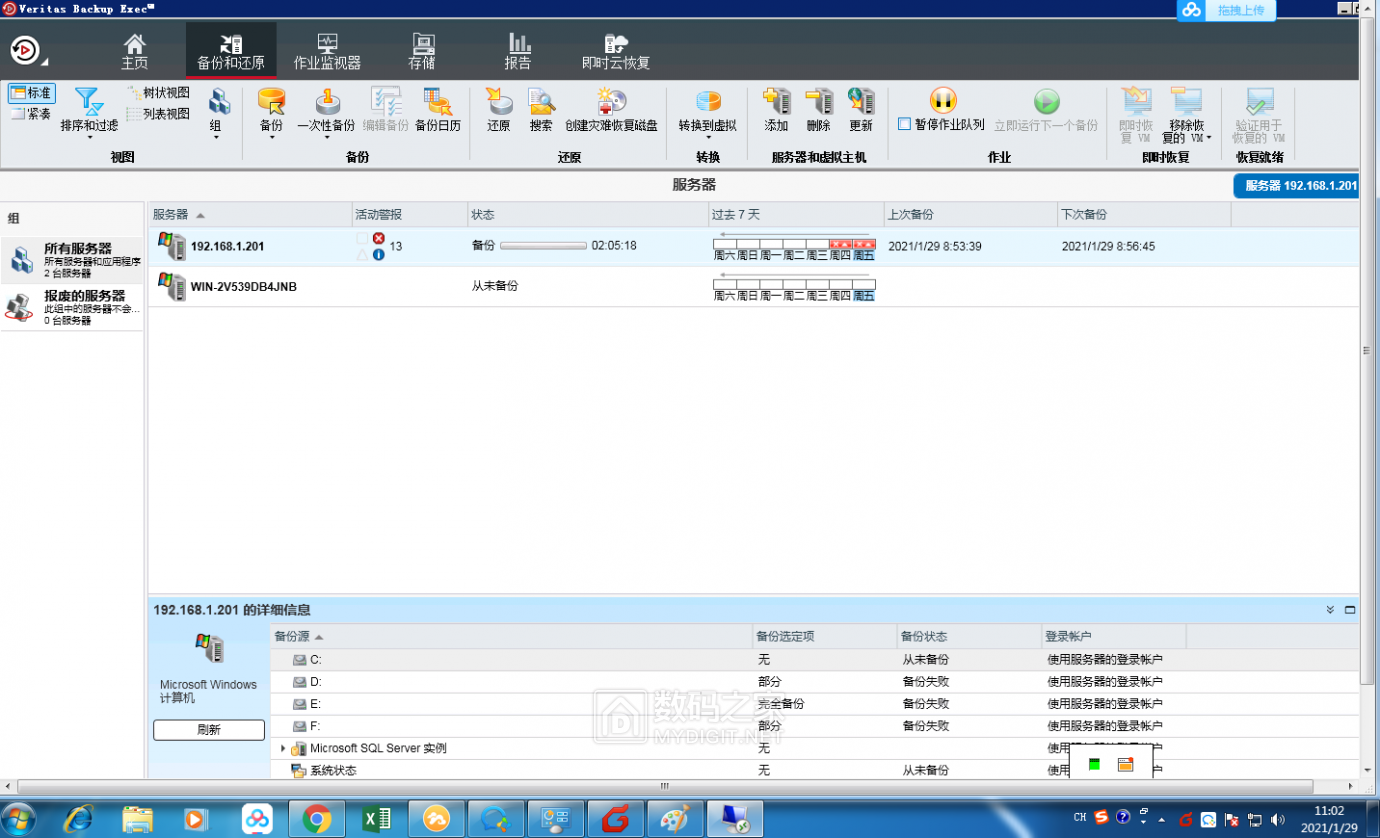Select the 紧凑 compact view
Image resolution: width=1380 pixels, height=838 pixels.
pyautogui.click(x=32, y=114)
